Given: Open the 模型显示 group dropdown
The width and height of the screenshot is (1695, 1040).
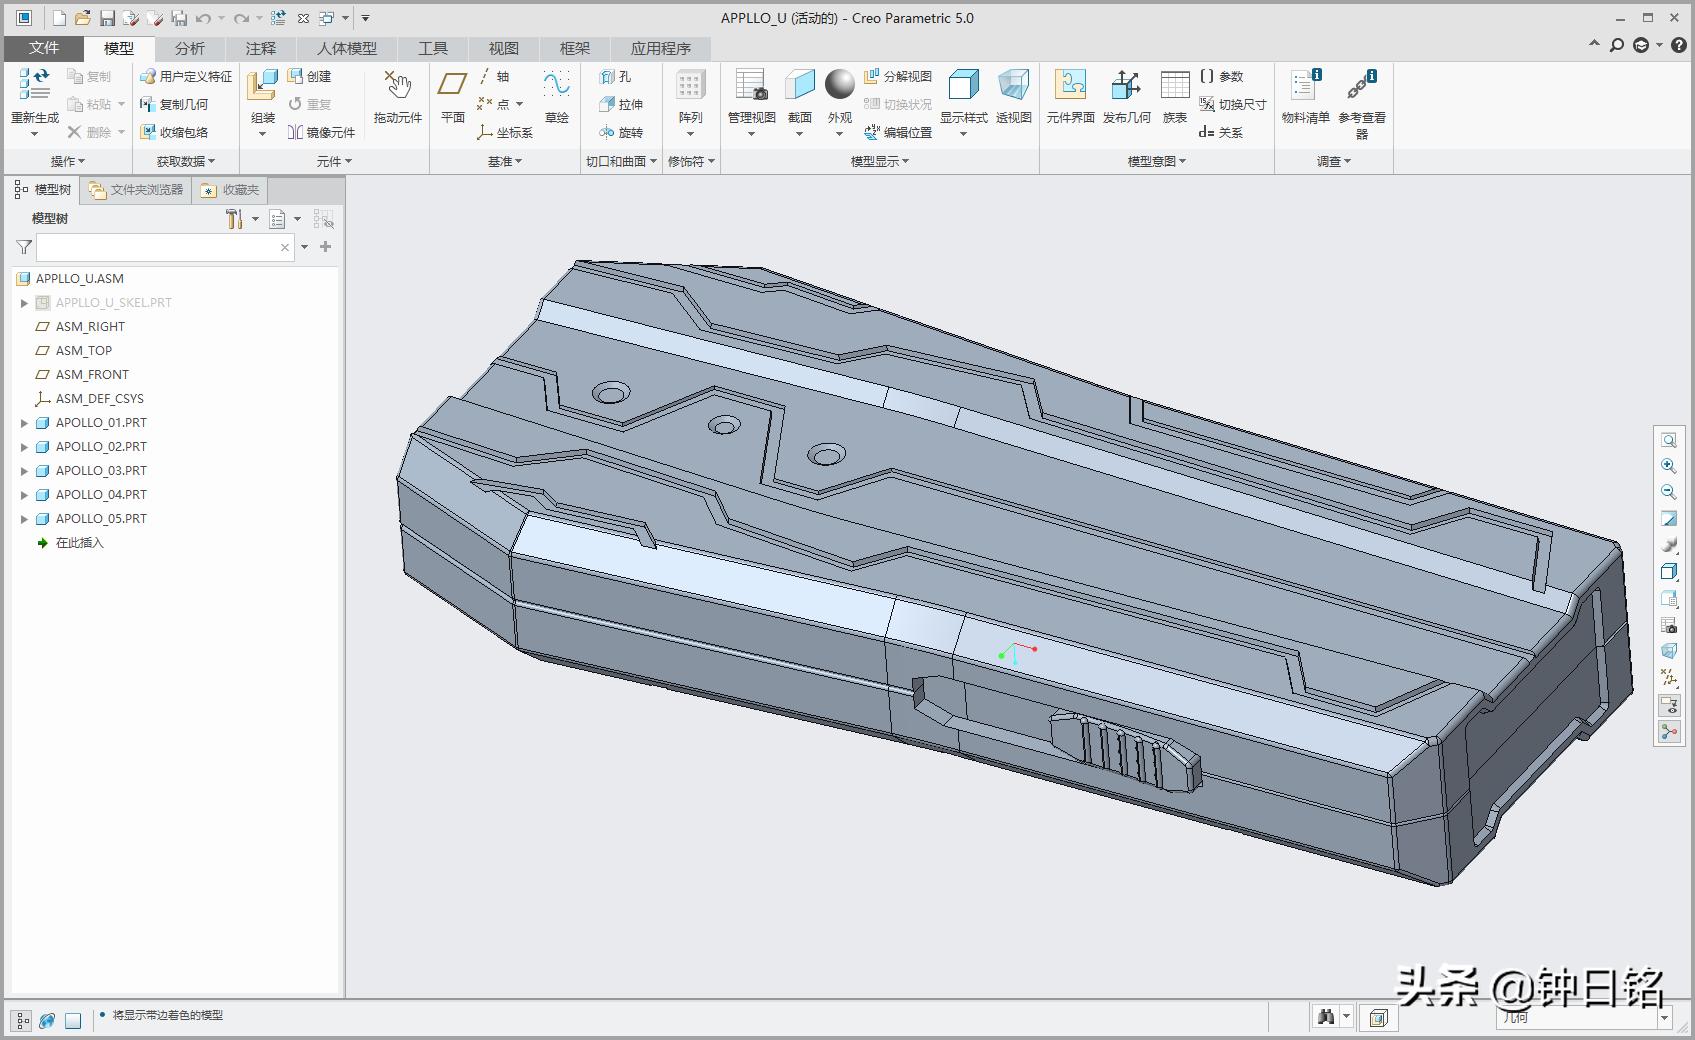Looking at the screenshot, I should (x=879, y=161).
